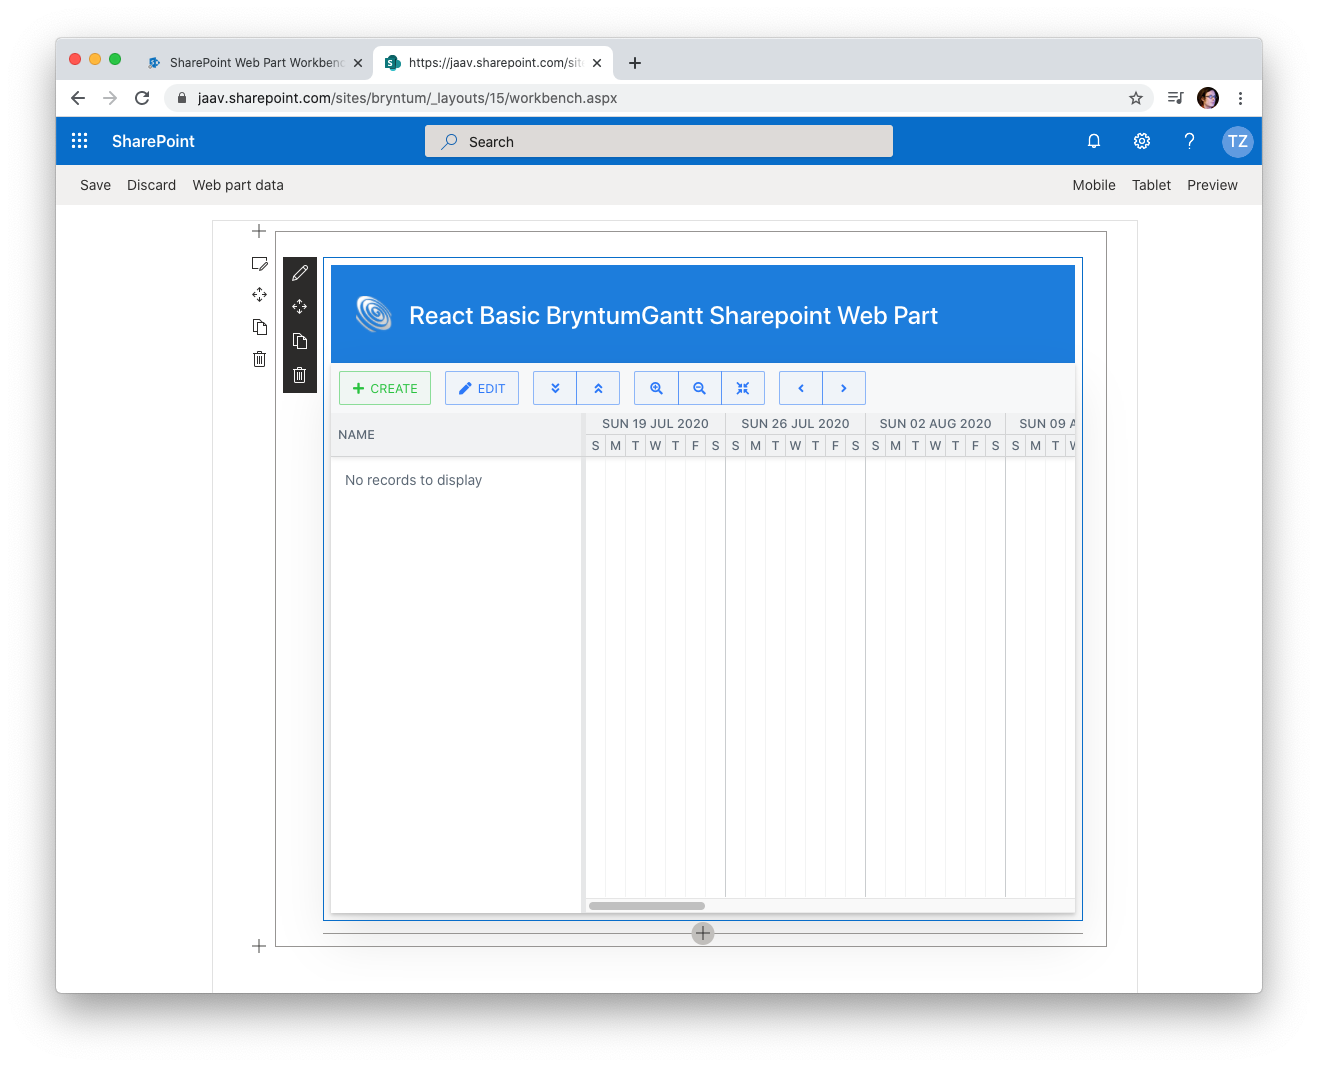Zoom in on the Gantt timeline
Image resolution: width=1318 pixels, height=1067 pixels.
point(656,388)
